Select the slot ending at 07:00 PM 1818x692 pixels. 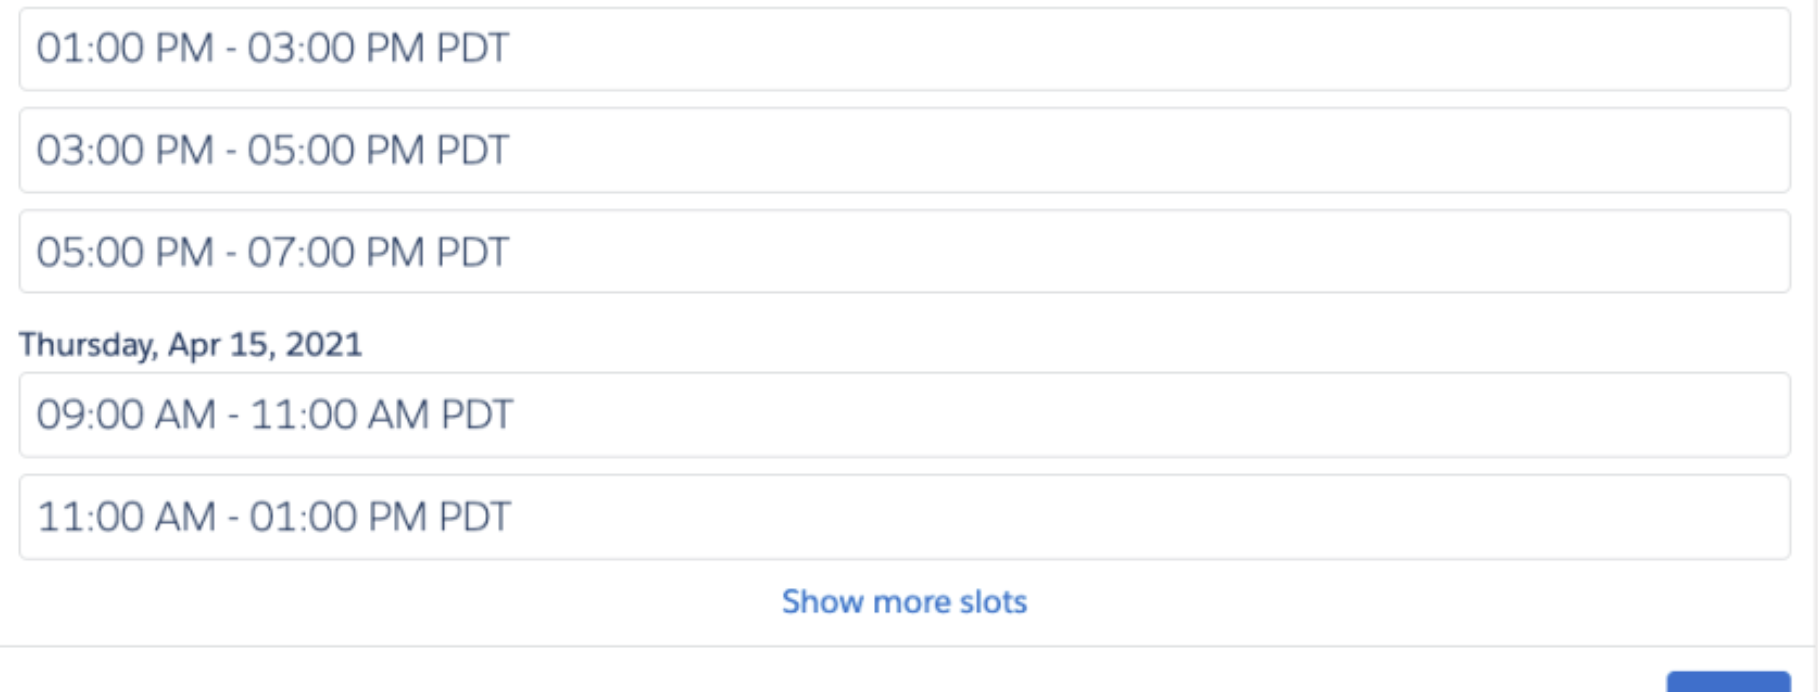(904, 252)
